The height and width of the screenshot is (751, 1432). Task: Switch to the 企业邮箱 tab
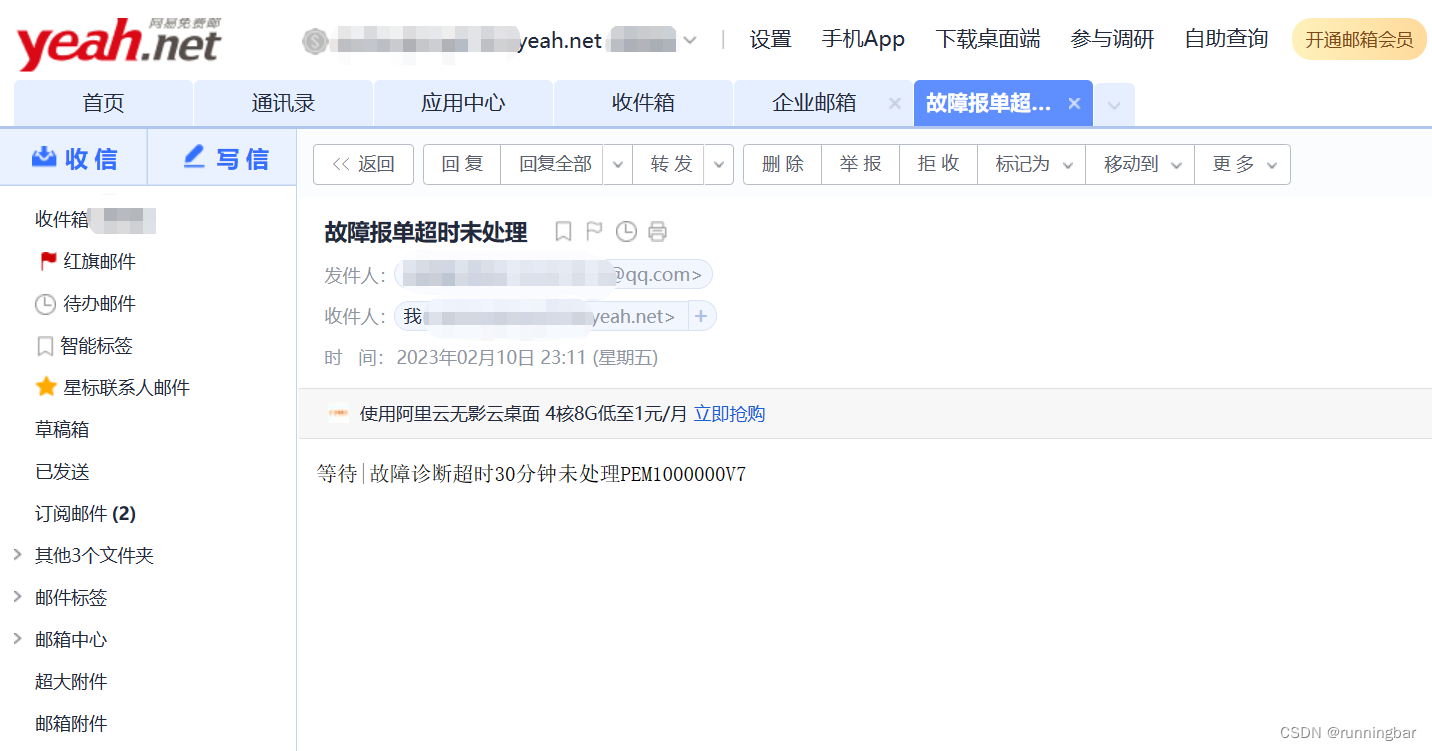[x=814, y=103]
